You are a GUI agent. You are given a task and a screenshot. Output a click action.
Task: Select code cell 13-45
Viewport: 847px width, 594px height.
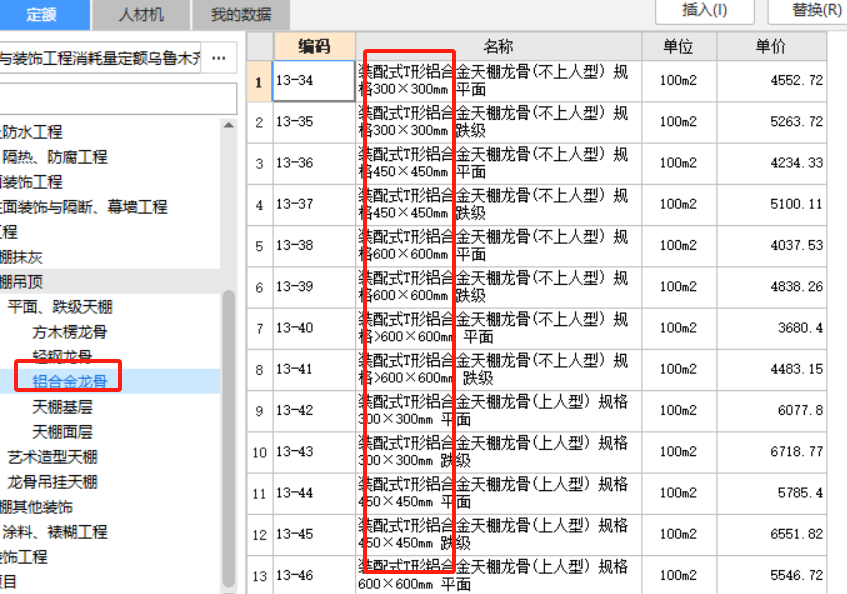(x=314, y=534)
